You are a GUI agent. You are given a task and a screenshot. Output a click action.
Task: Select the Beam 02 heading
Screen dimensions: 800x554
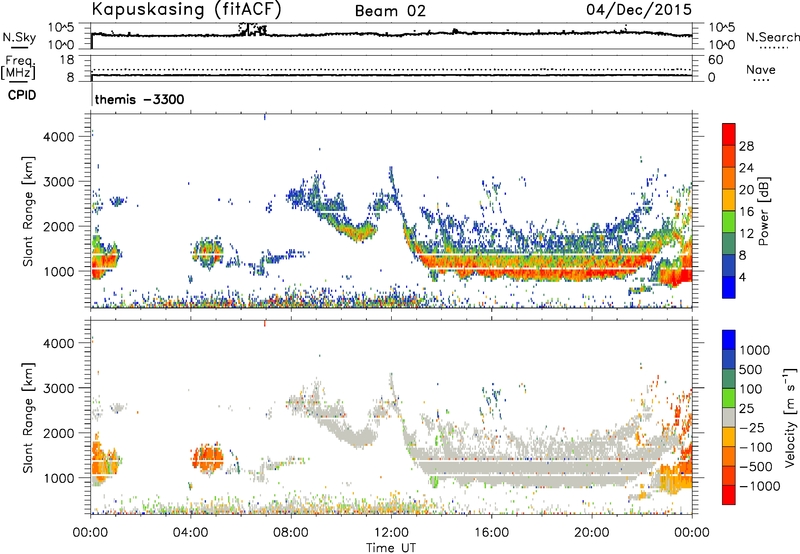[x=390, y=11]
